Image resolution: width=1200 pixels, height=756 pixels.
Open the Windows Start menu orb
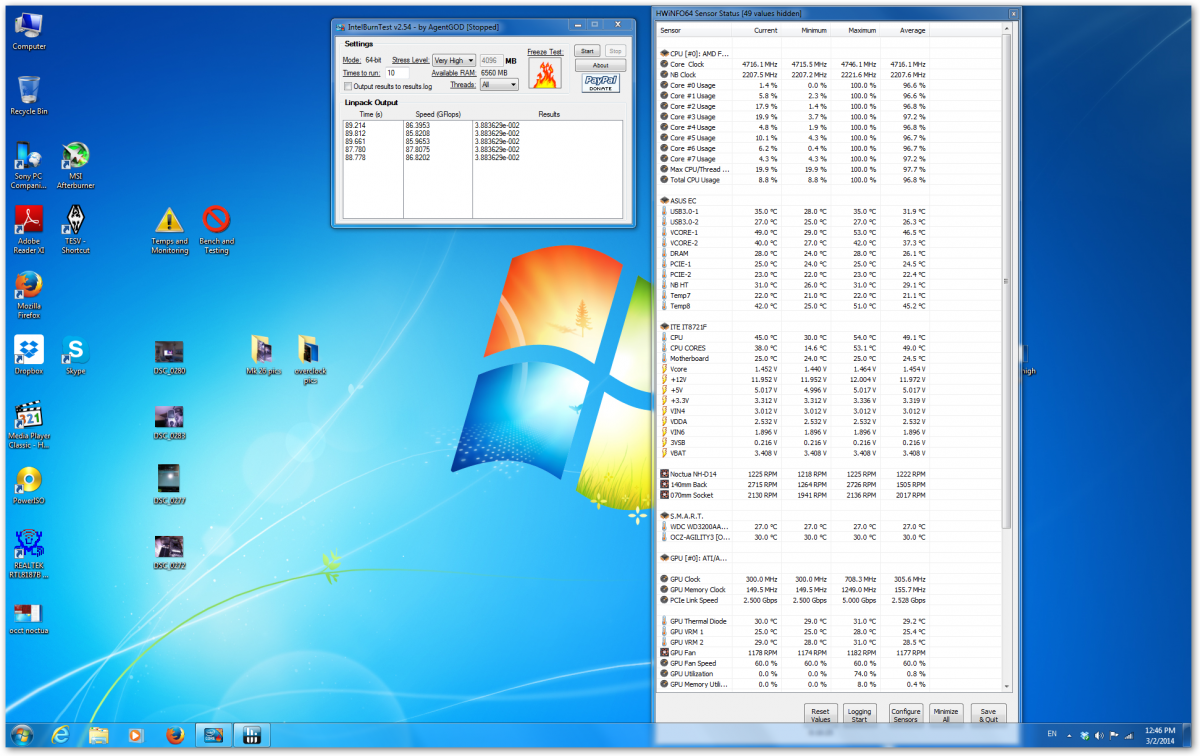[22, 735]
